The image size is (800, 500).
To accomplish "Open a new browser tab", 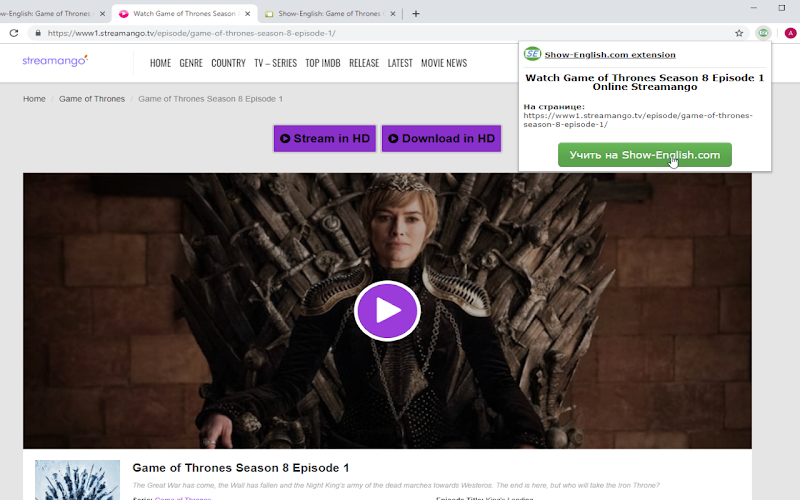I will 416,14.
